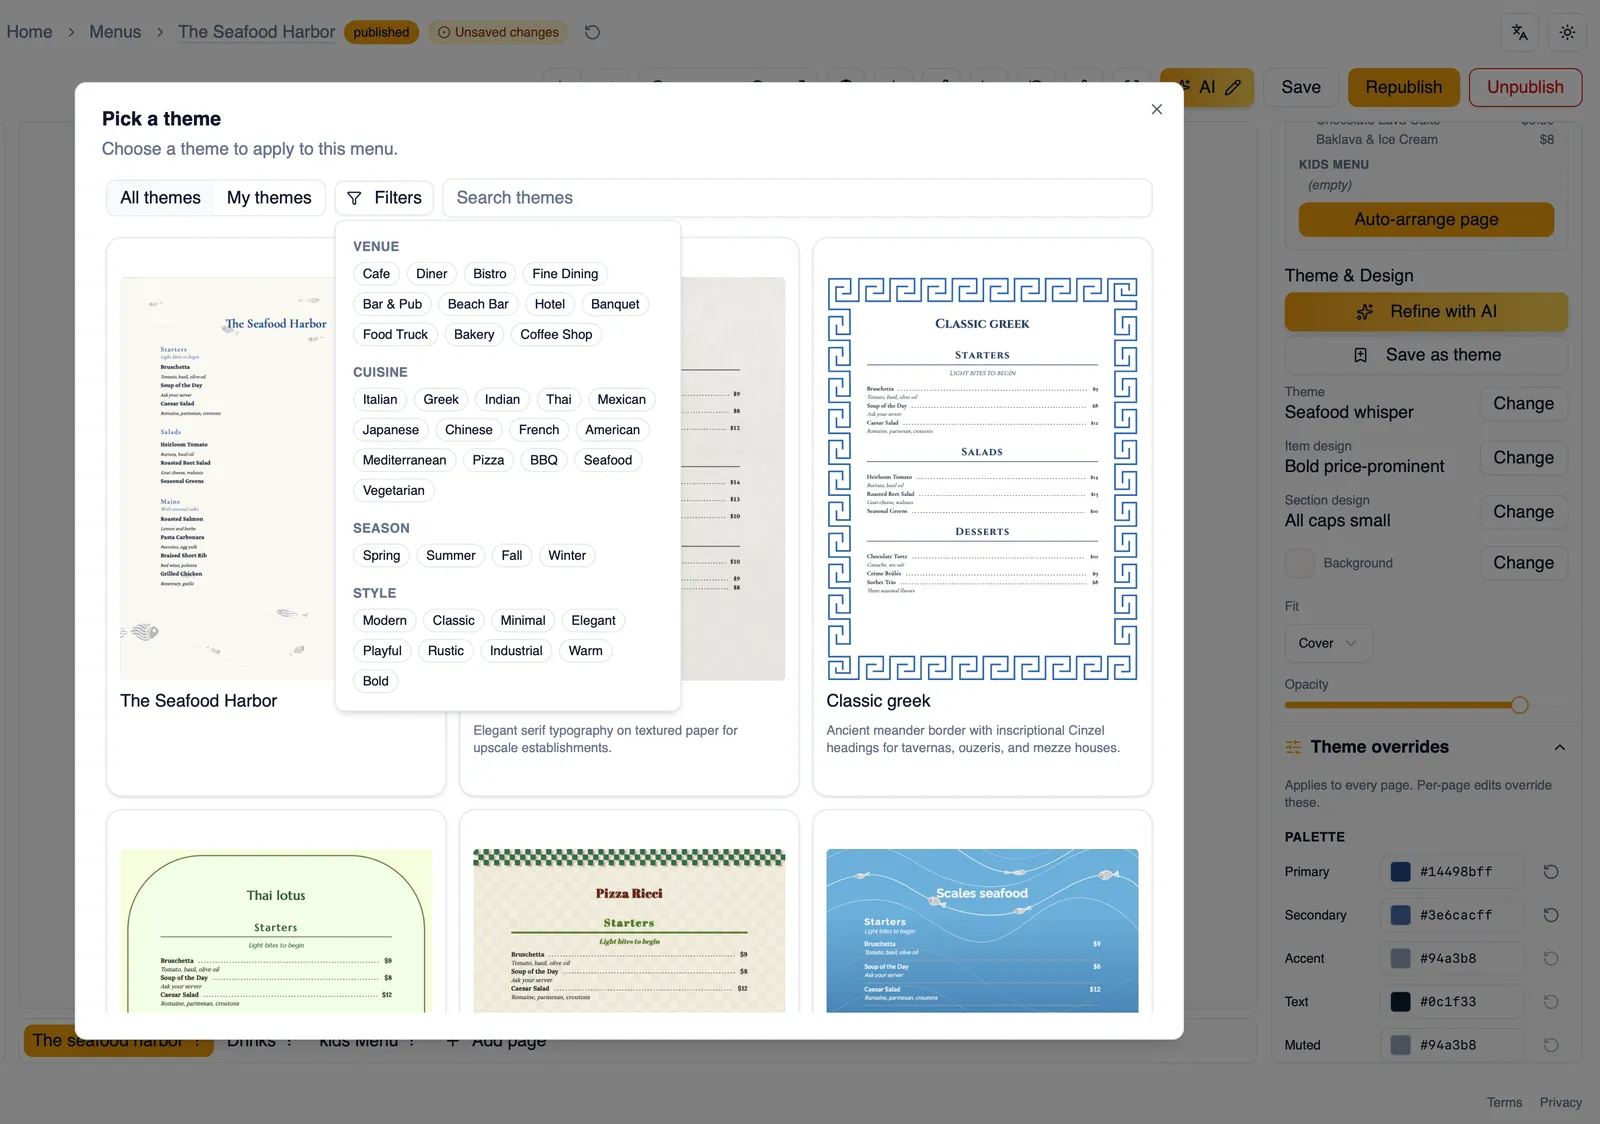Open the Cover fit dropdown
Screen dimensions: 1600x1124
(x=1328, y=643)
